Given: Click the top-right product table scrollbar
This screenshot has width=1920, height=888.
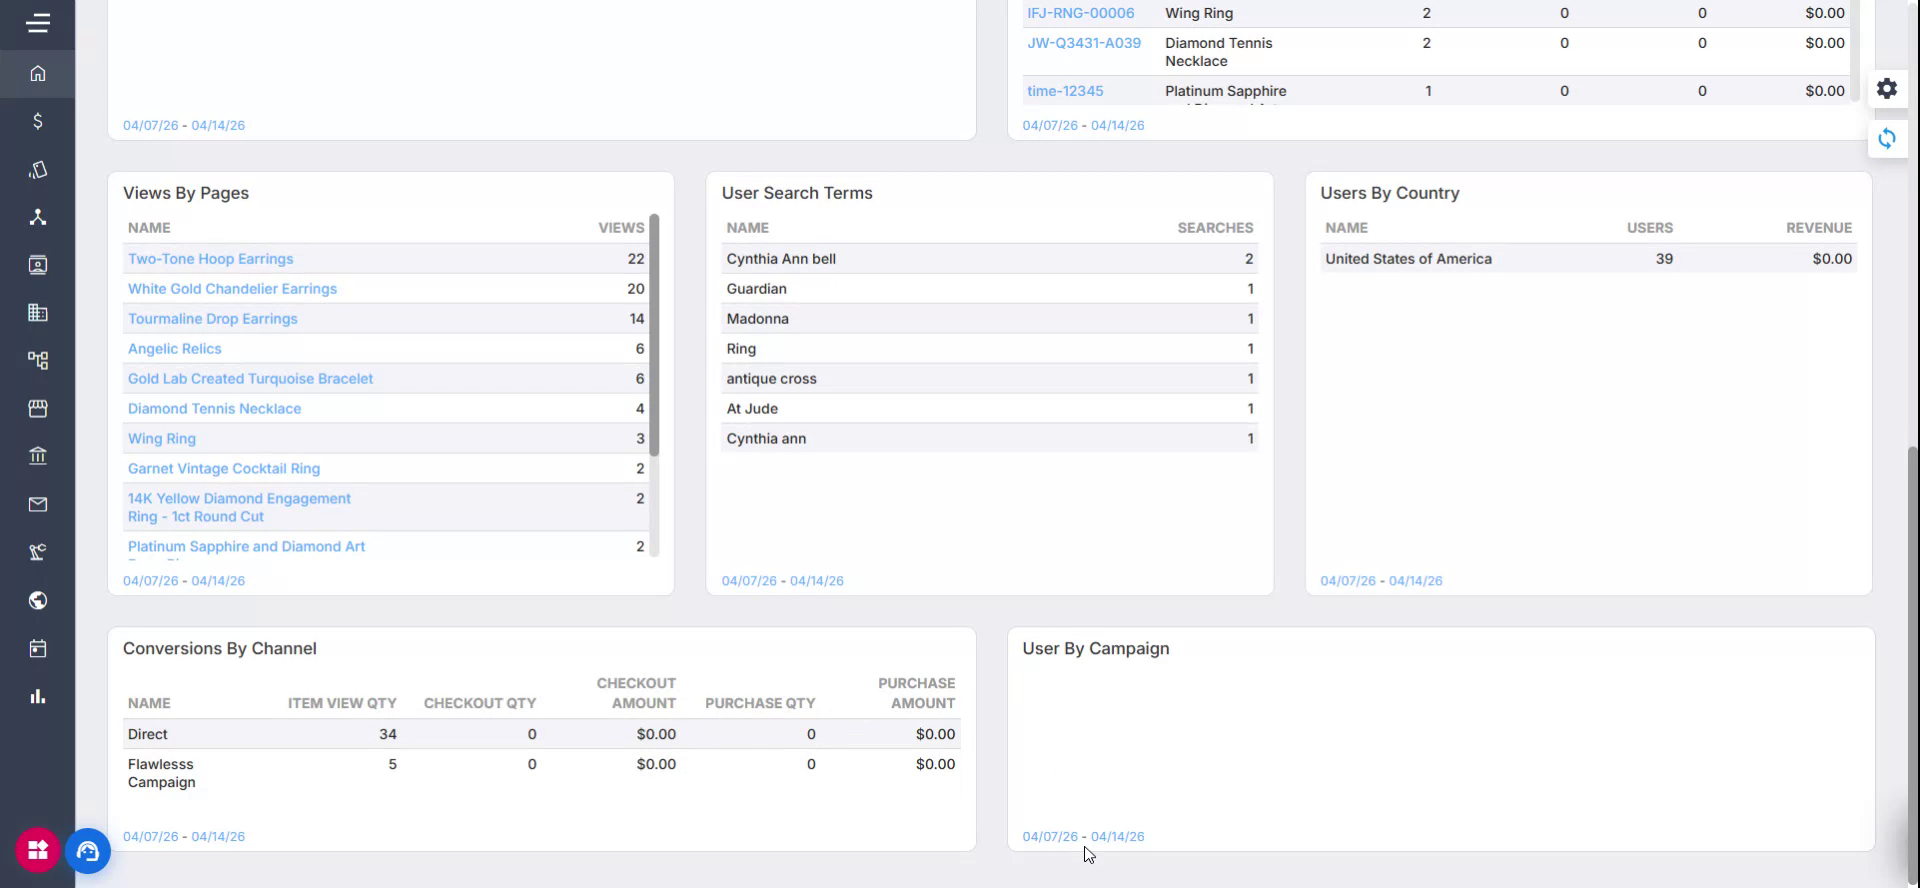Looking at the screenshot, I should coord(1855,50).
